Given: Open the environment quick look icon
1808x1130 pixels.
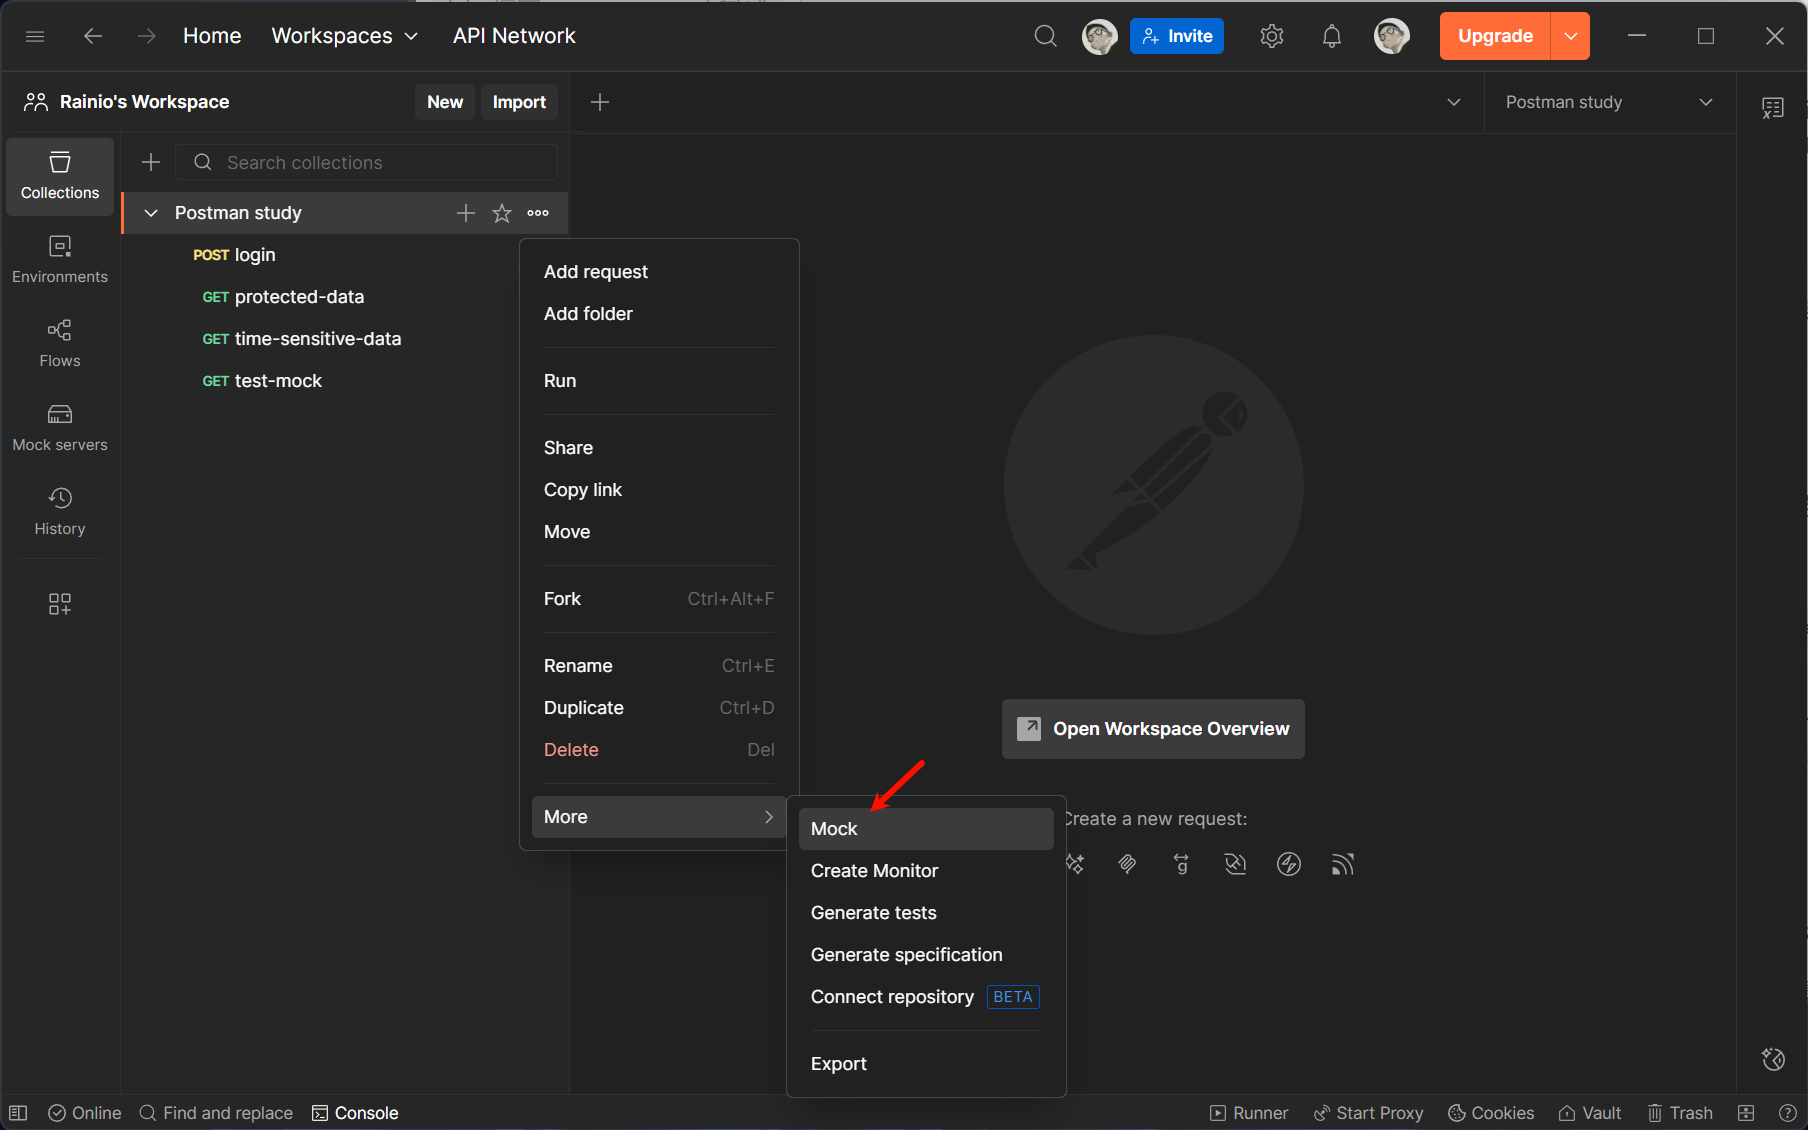Looking at the screenshot, I should coord(1773,107).
